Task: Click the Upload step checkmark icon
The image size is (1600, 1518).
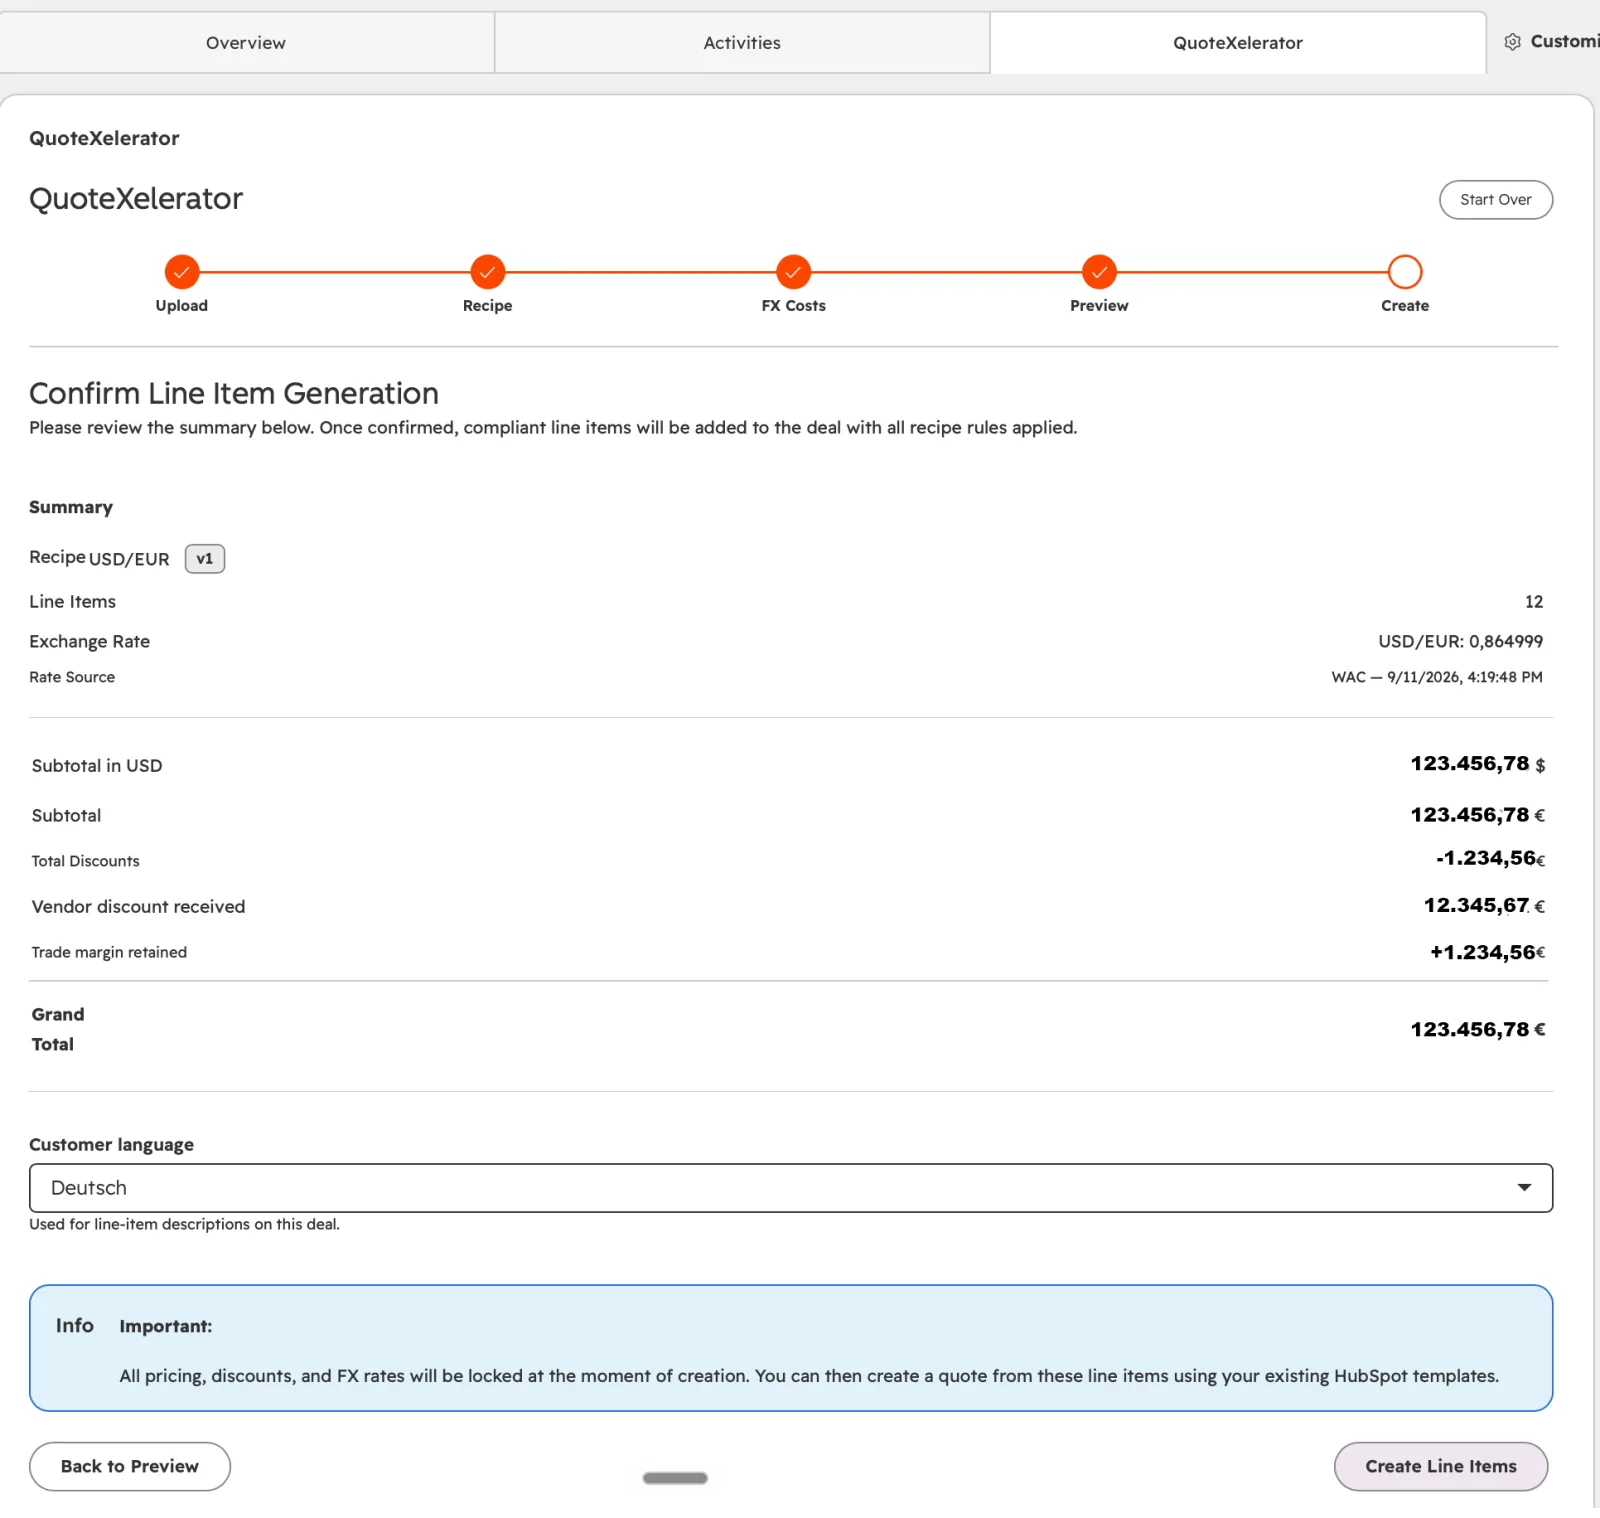Action: point(182,271)
